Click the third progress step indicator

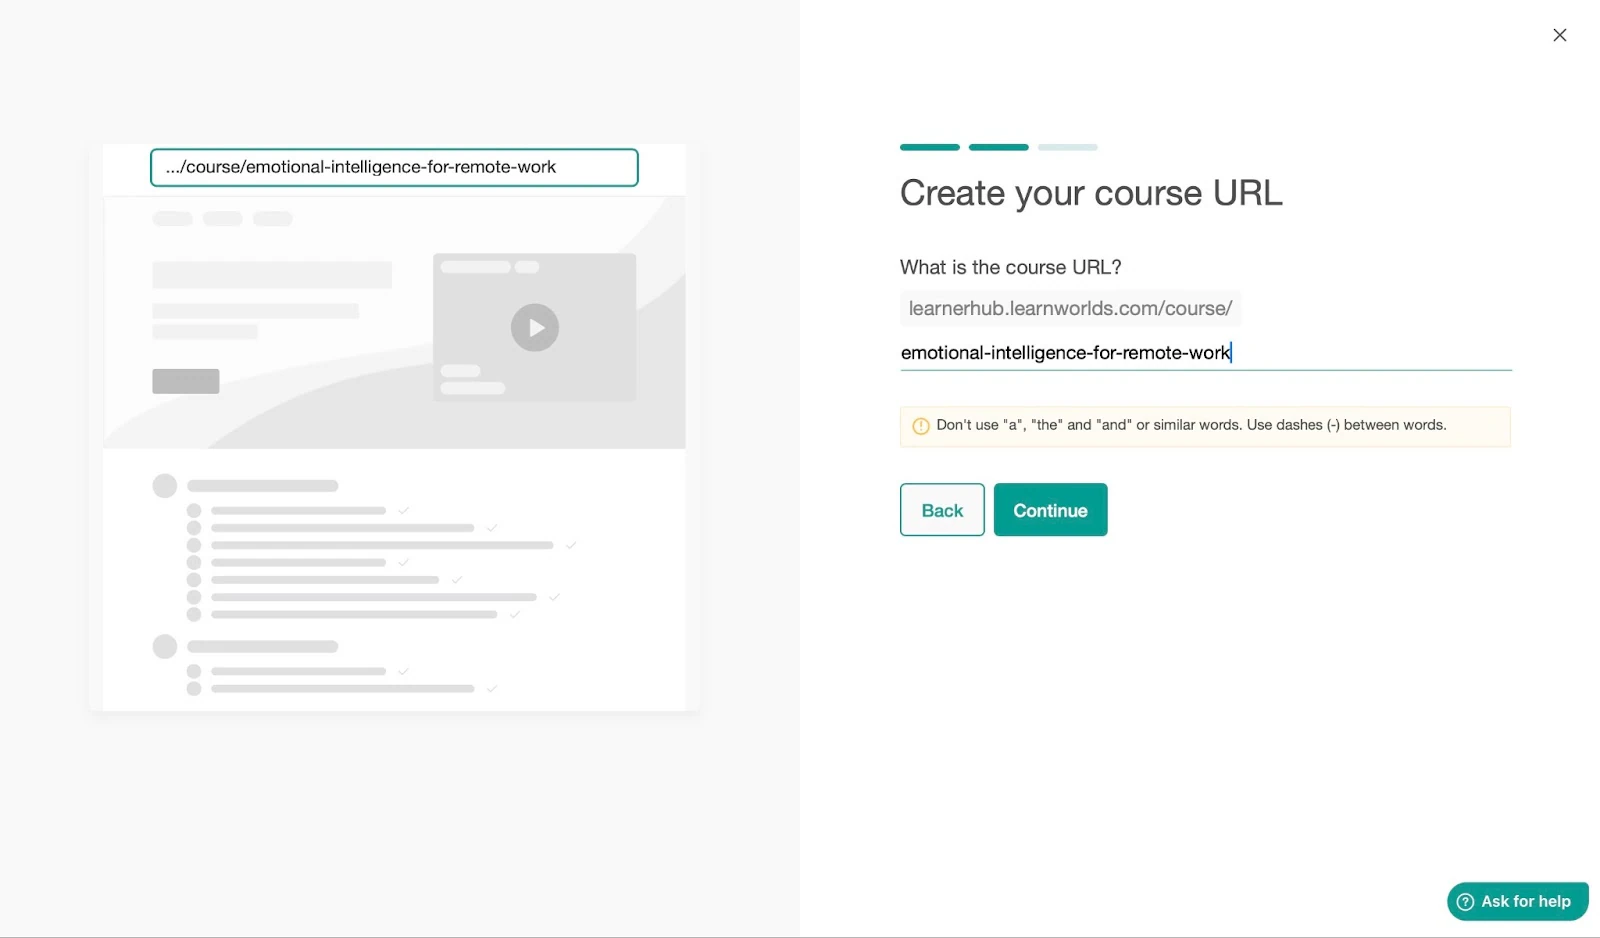(x=1067, y=147)
